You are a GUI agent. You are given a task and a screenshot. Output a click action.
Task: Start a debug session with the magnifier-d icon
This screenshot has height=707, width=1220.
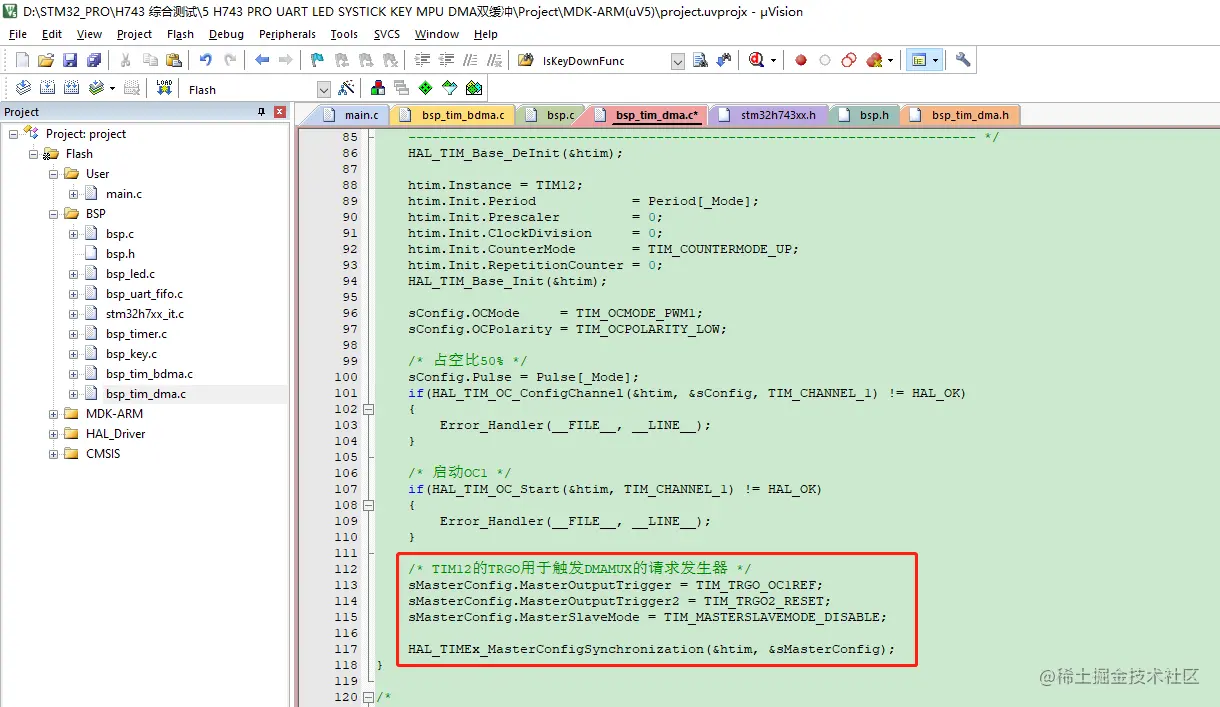pyautogui.click(x=756, y=60)
